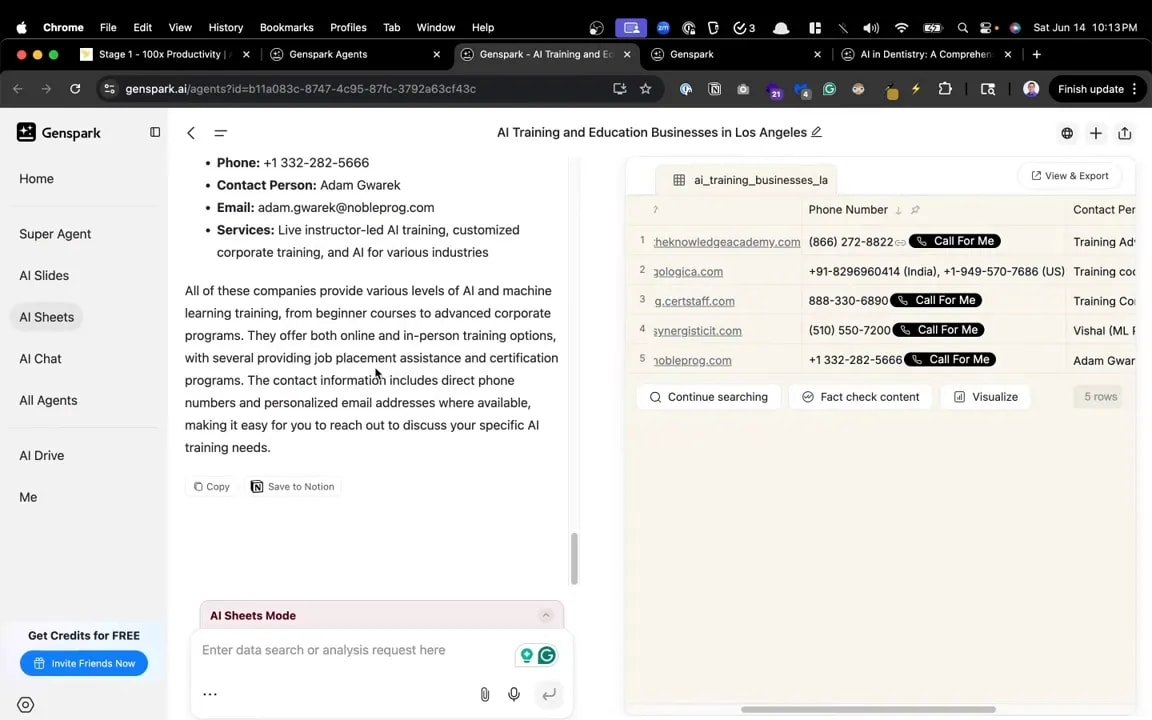The image size is (1152, 720).
Task: Copy the AI response using the Copy icon
Action: 211,486
